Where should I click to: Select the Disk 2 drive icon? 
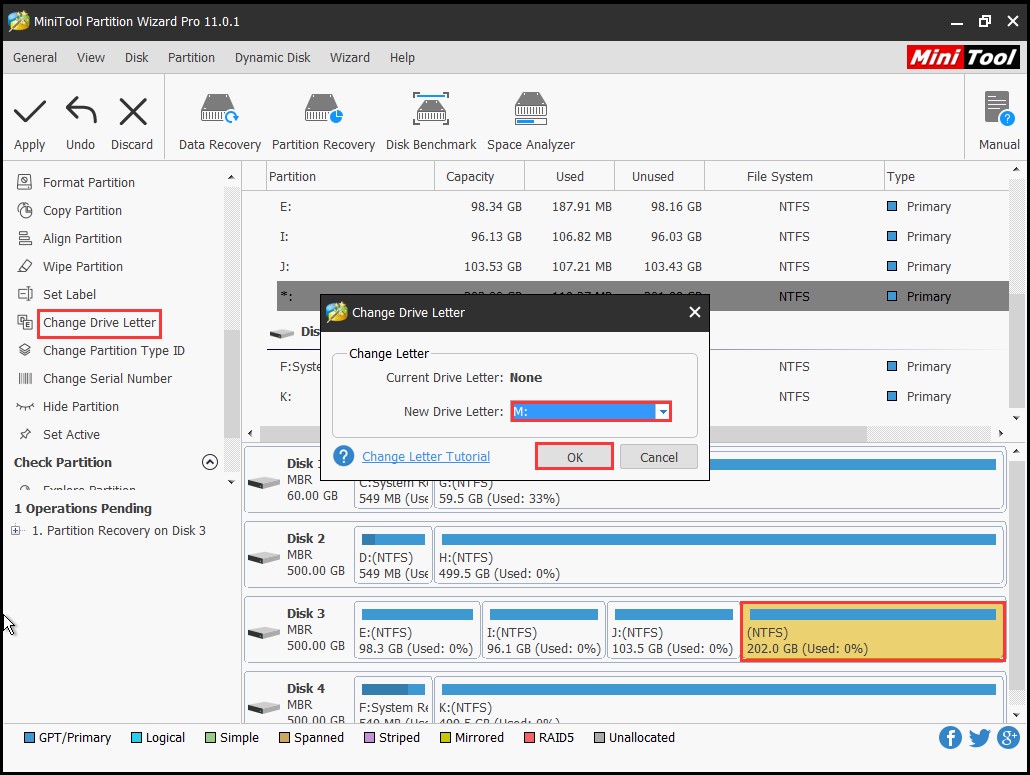pyautogui.click(x=263, y=558)
